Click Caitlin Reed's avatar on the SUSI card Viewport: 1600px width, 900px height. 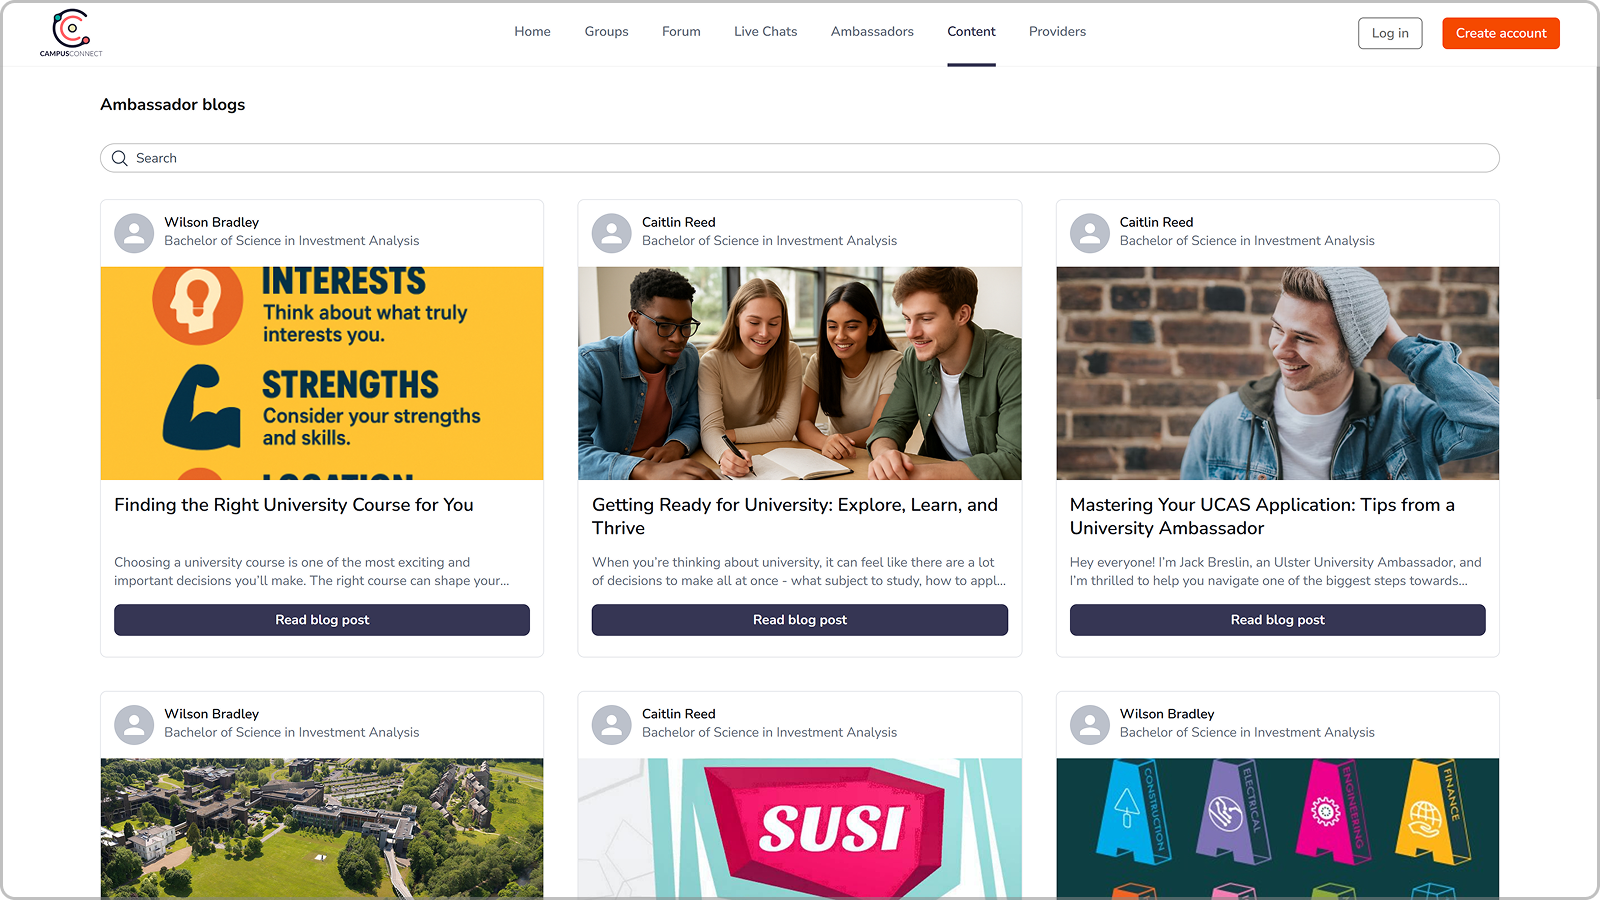pos(612,725)
